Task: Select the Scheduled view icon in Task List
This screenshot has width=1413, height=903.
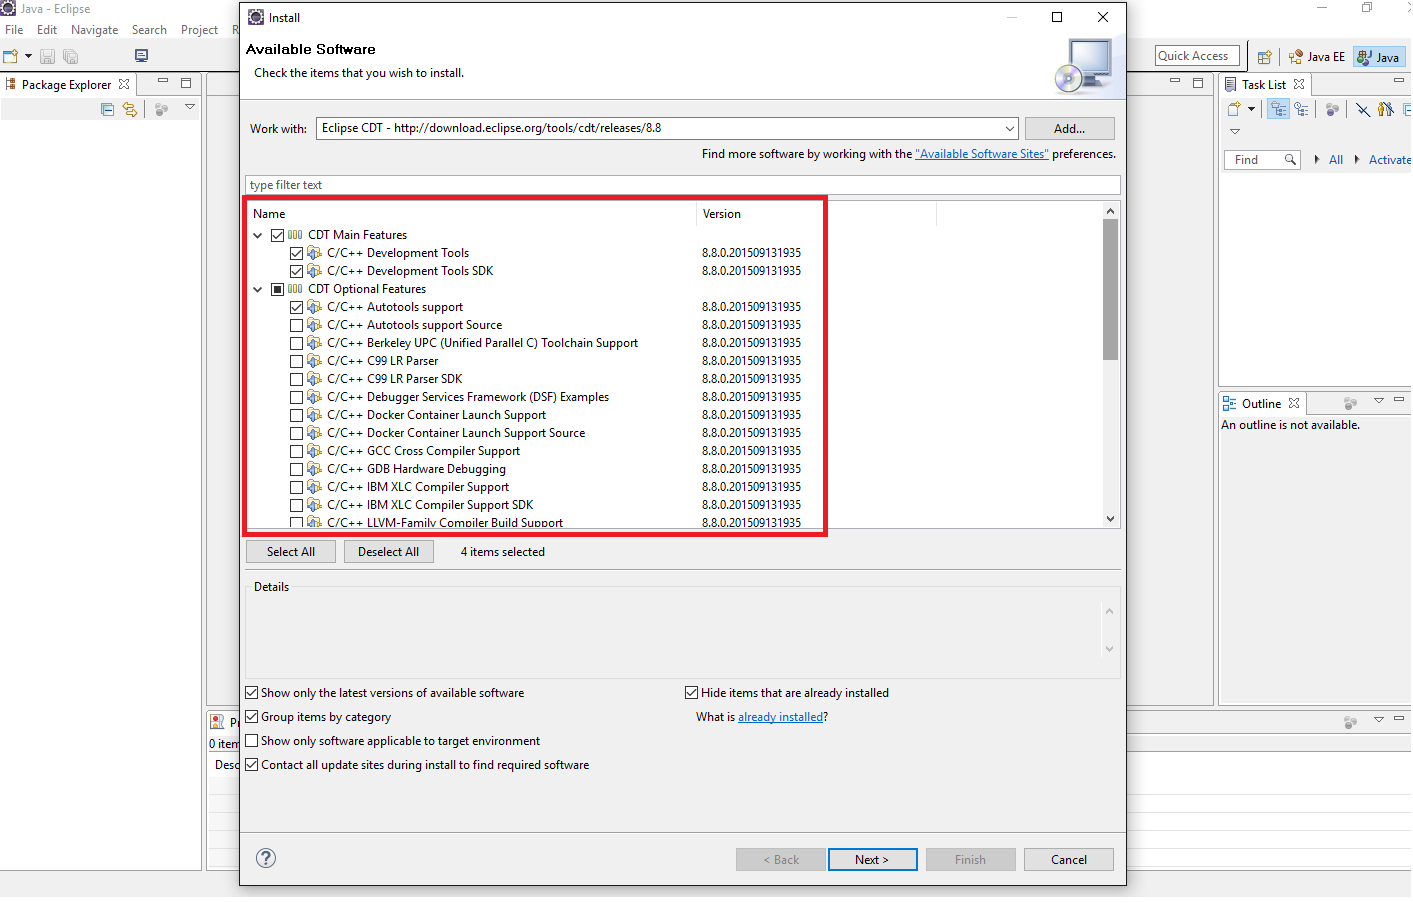Action: point(1301,109)
